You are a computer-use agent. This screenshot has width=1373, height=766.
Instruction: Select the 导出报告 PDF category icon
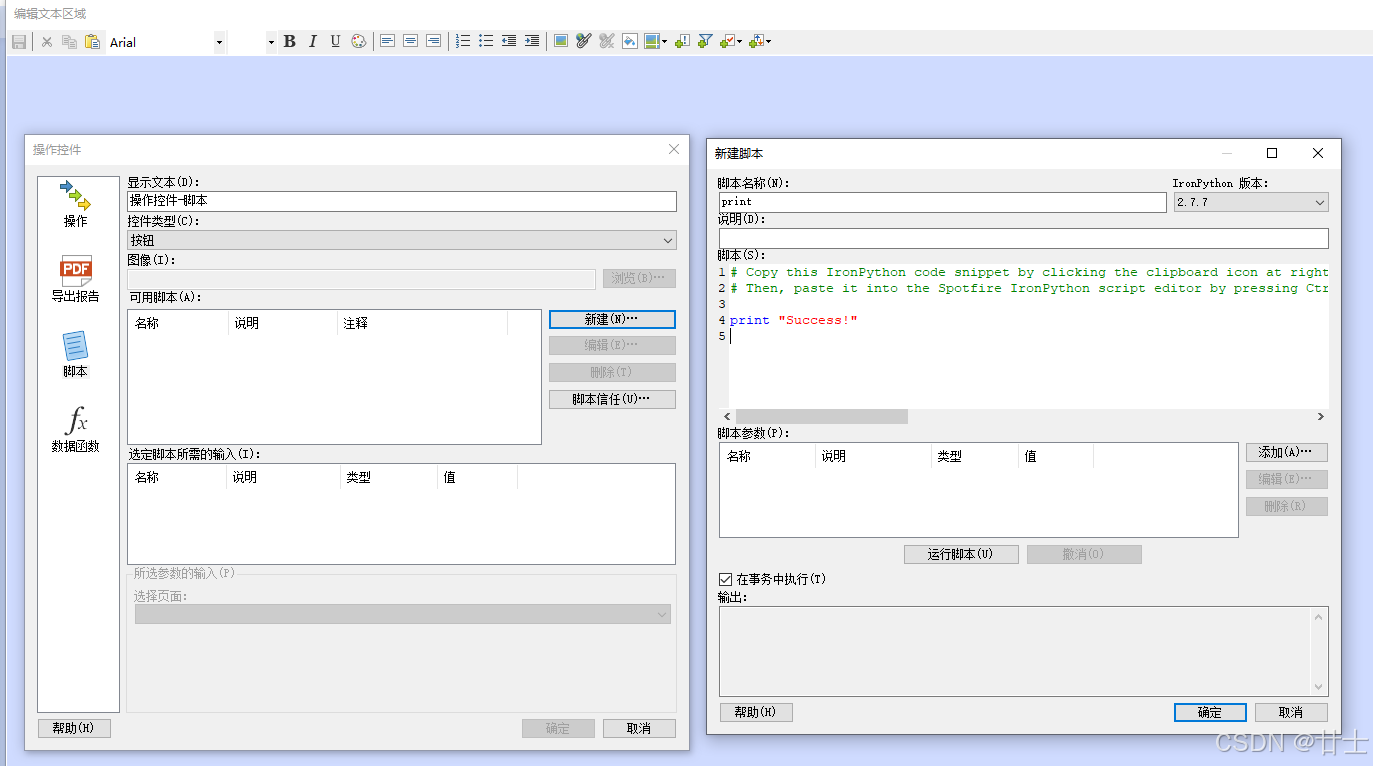coord(76,279)
